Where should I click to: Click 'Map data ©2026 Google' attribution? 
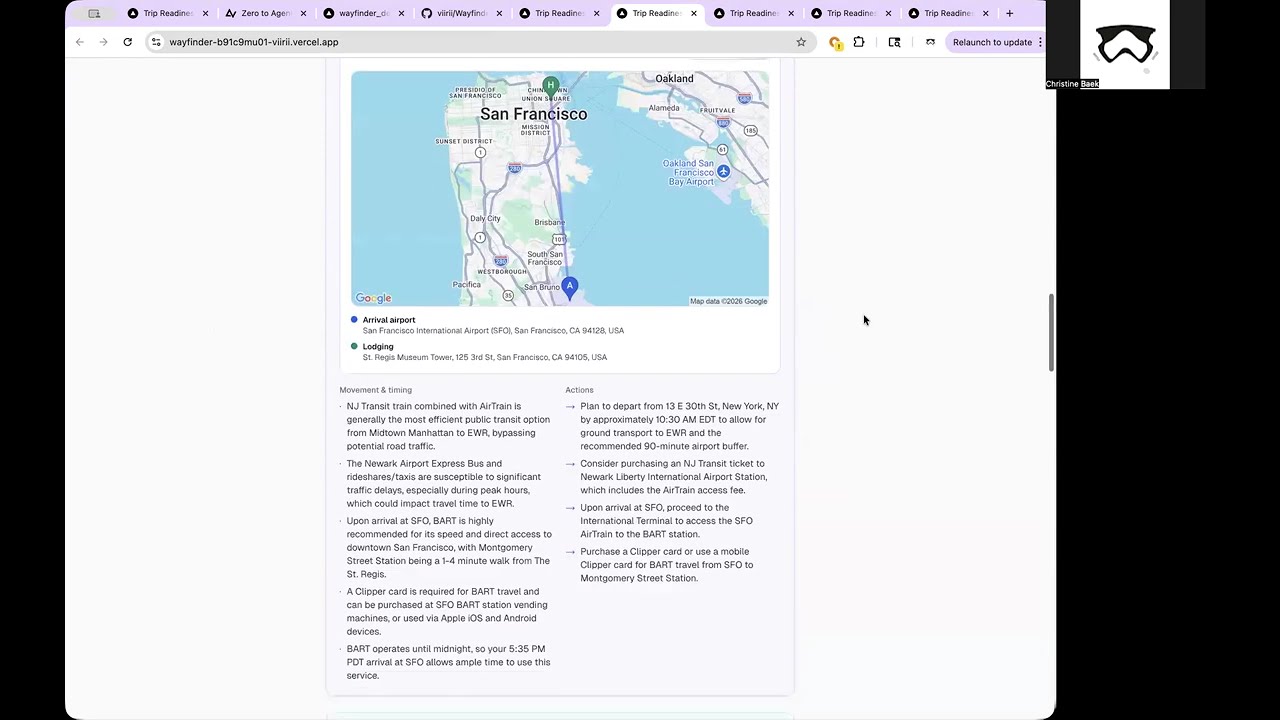(728, 301)
